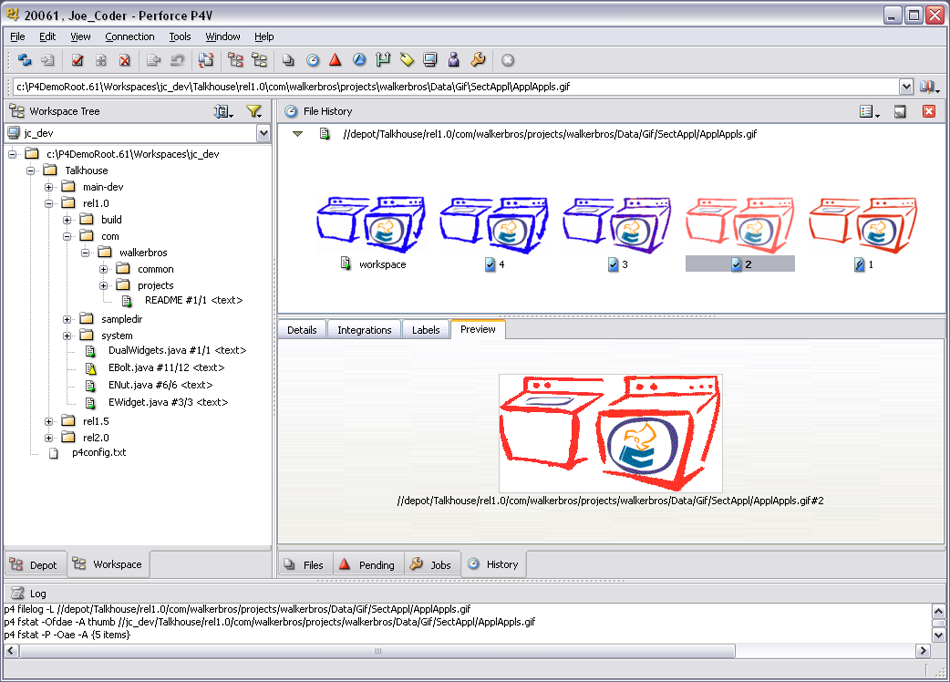Viewport: 950px width, 682px height.
Task: Click the Log pane horizontal scrollbar
Action: [x=470, y=651]
